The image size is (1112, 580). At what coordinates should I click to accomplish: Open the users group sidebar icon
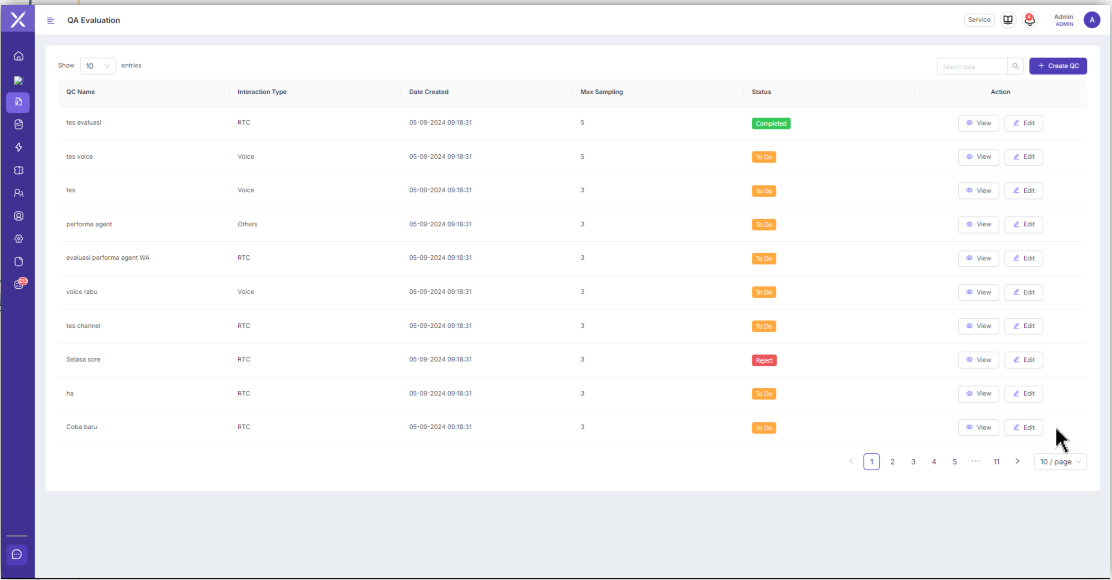click(x=18, y=193)
